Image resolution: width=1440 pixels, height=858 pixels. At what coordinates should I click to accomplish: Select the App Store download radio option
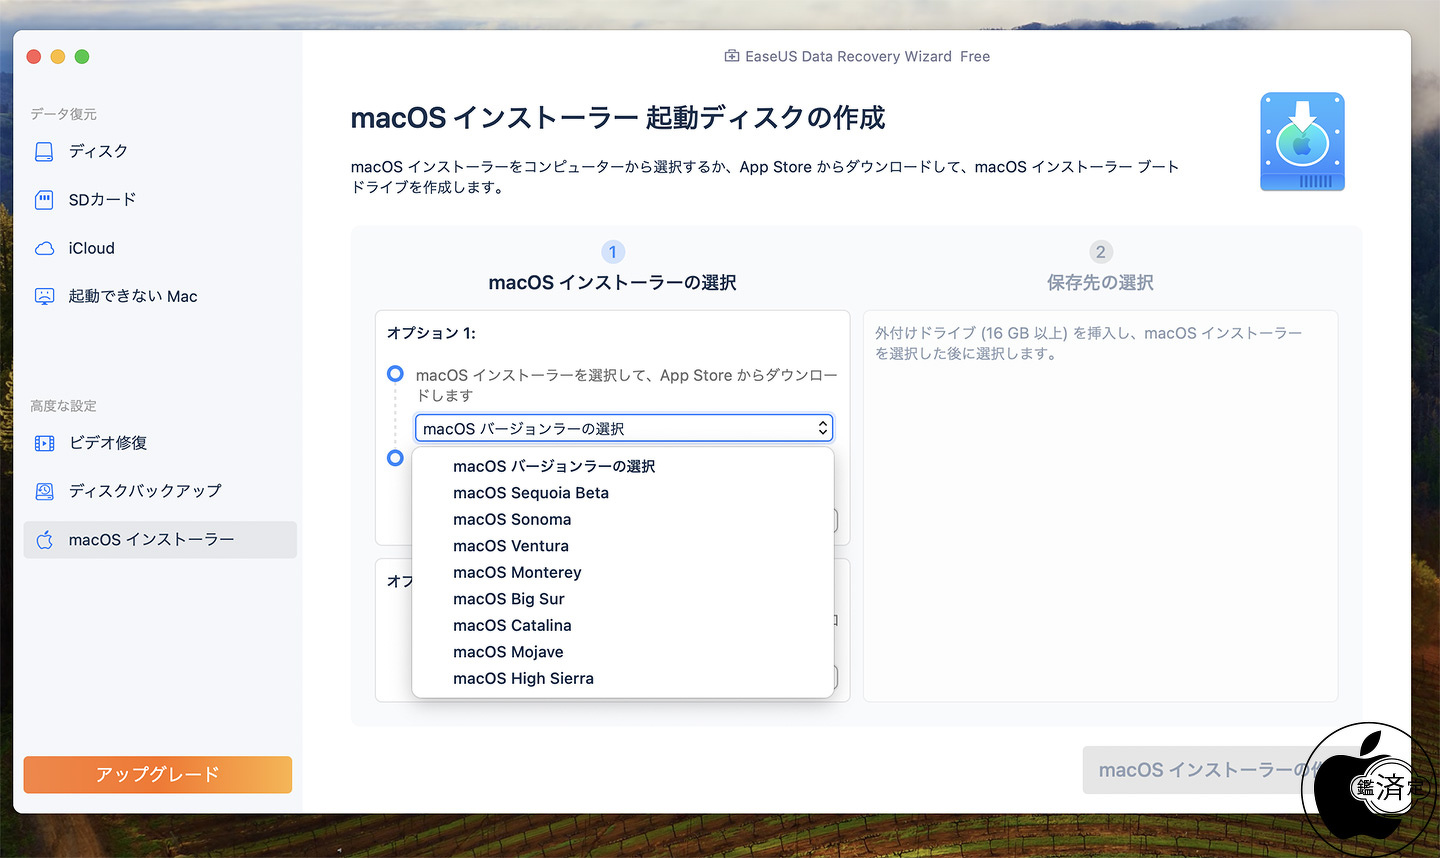(395, 374)
